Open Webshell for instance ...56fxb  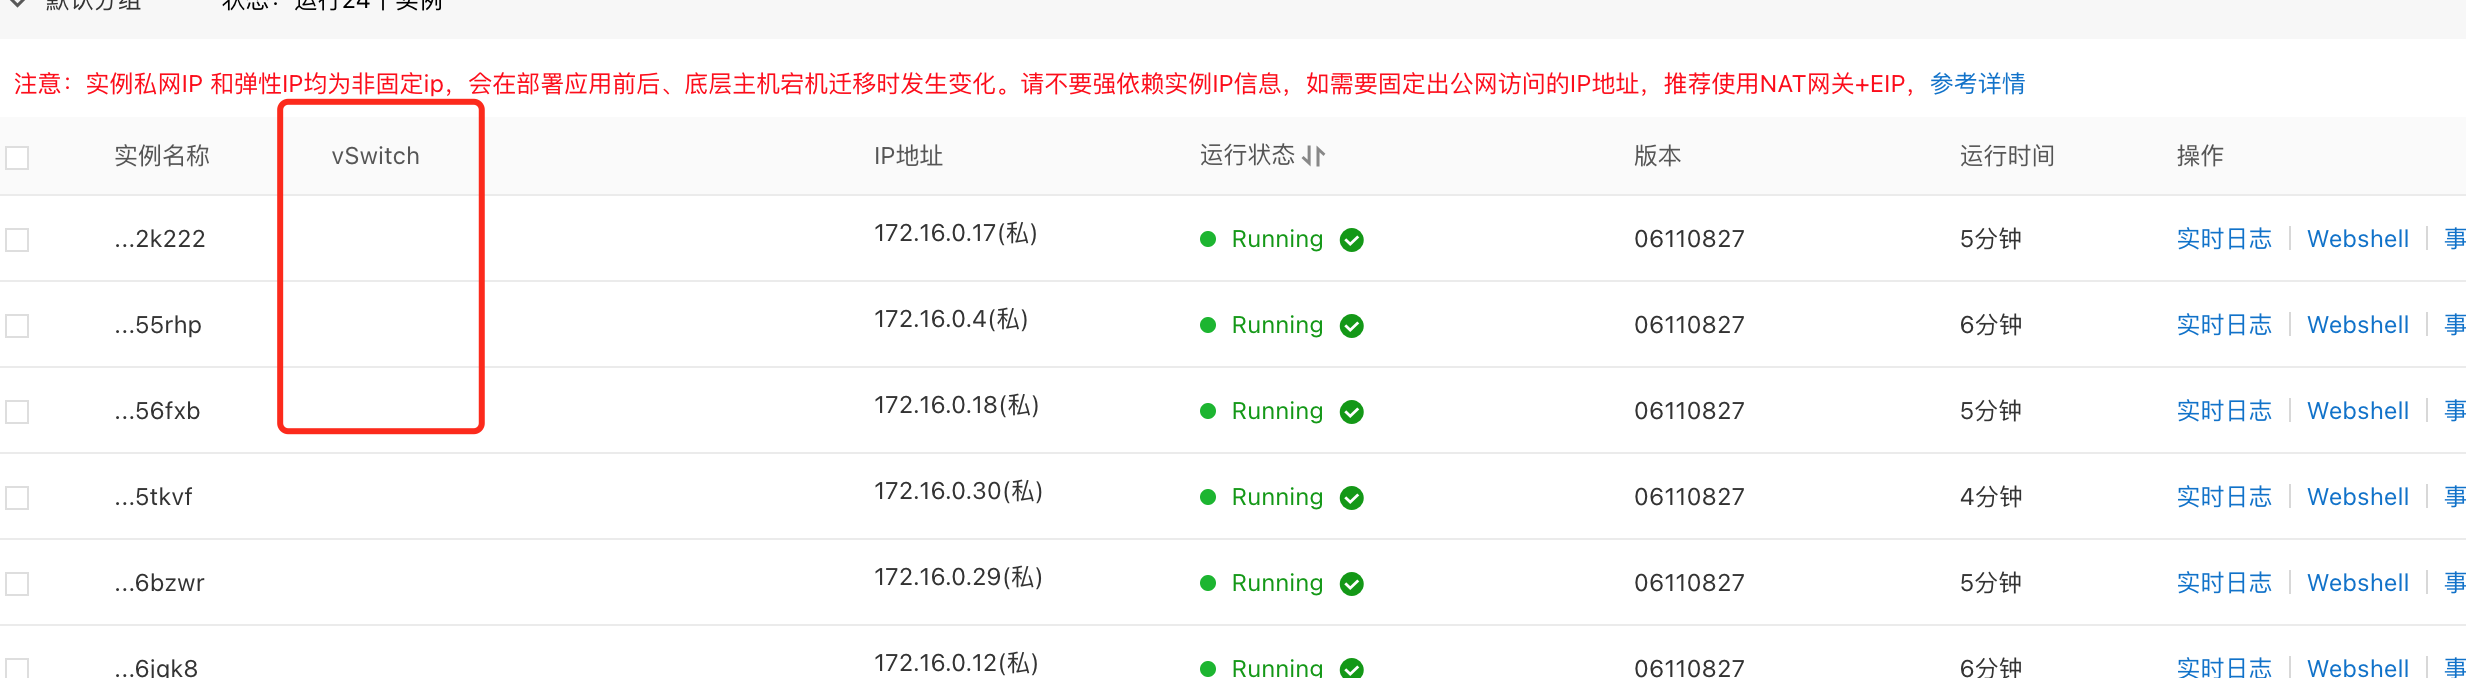pyautogui.click(x=2358, y=411)
